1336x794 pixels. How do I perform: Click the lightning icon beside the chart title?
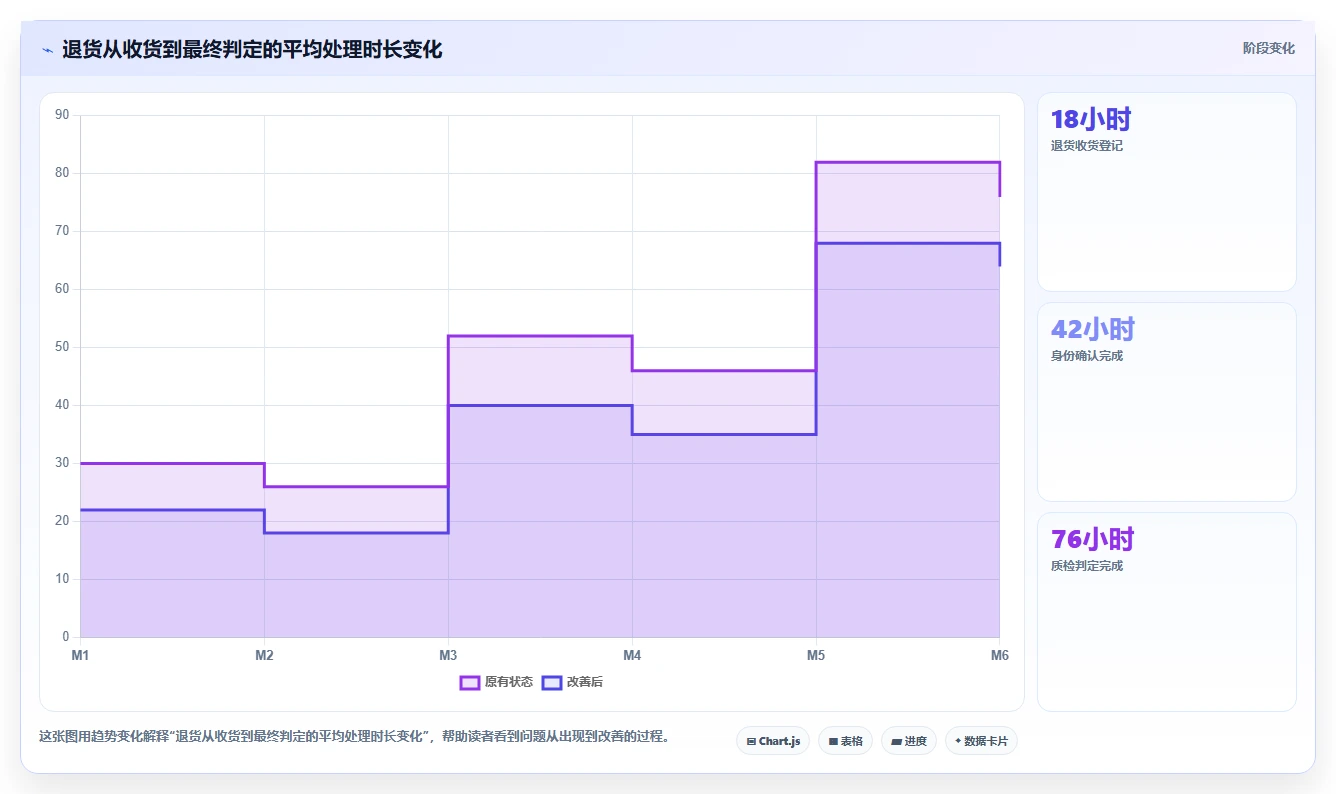tap(47, 50)
